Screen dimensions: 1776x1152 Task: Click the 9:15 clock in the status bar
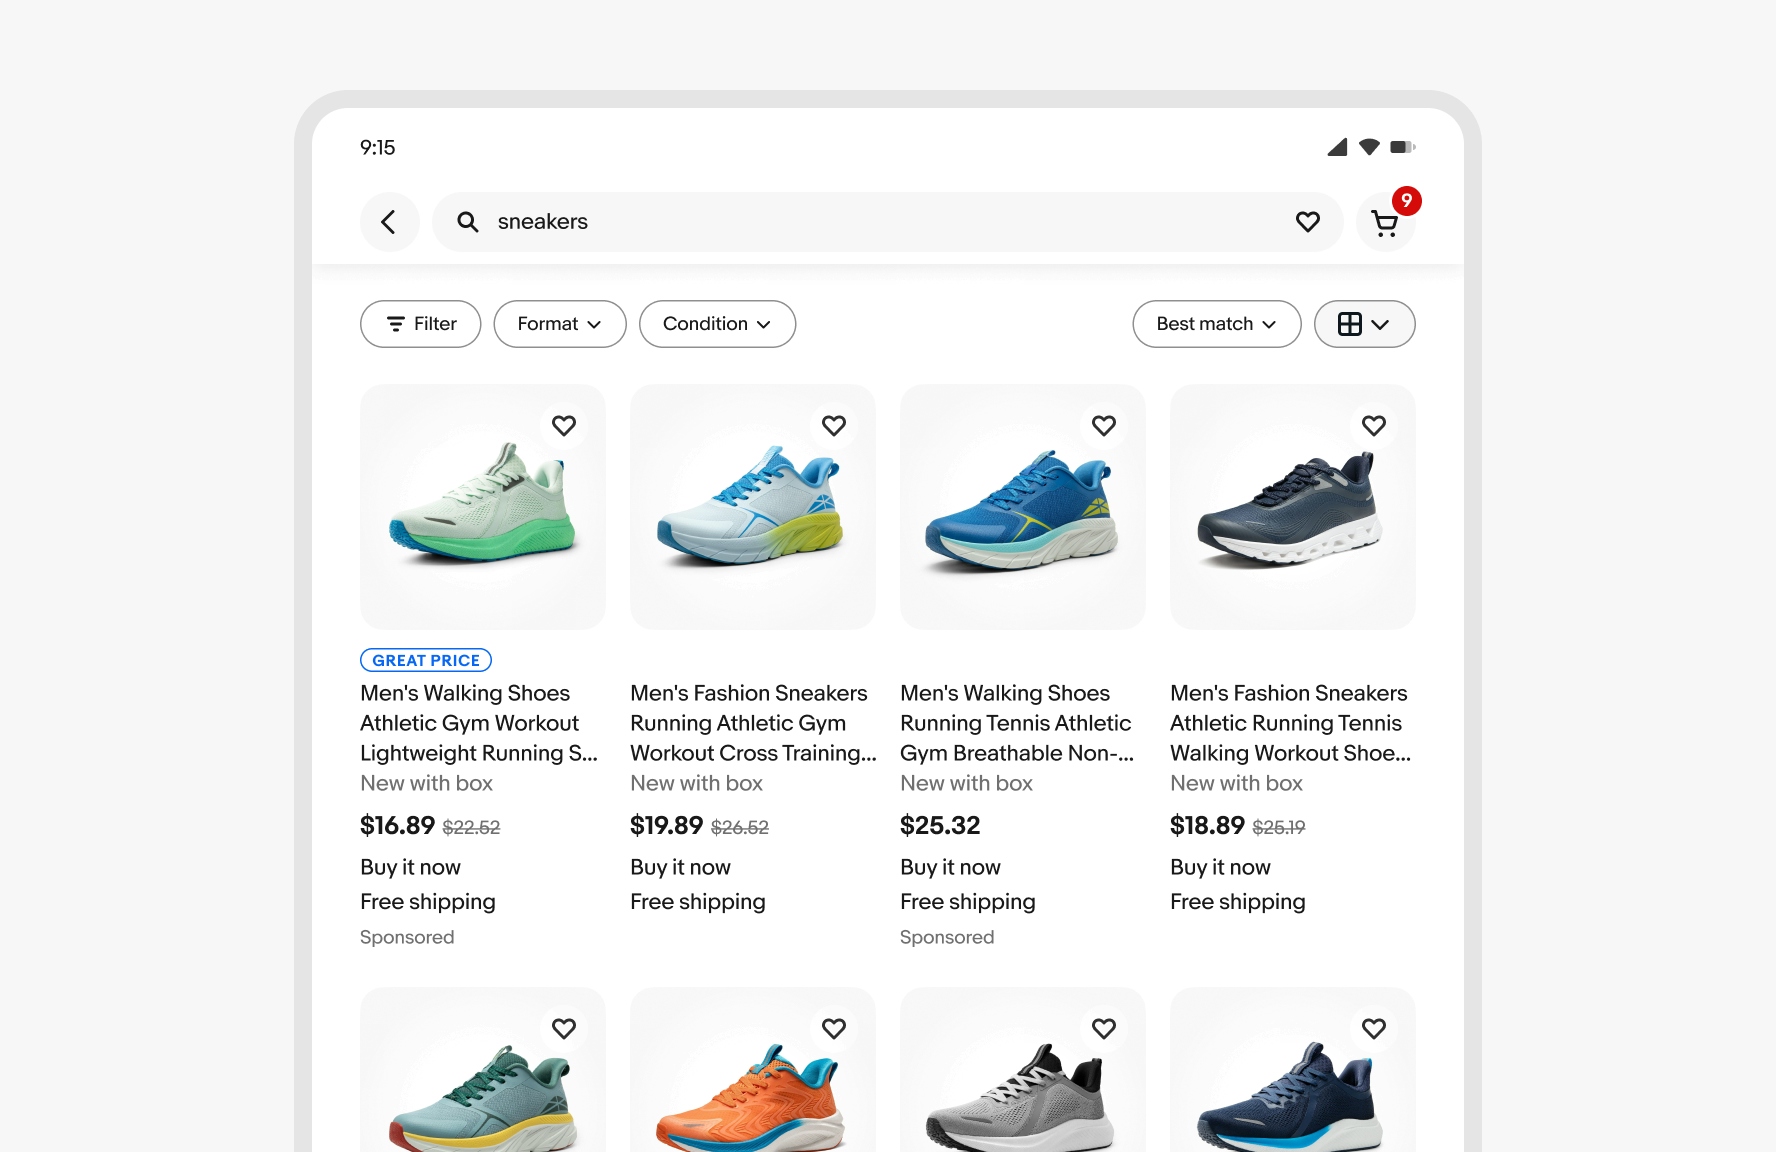coord(377,148)
